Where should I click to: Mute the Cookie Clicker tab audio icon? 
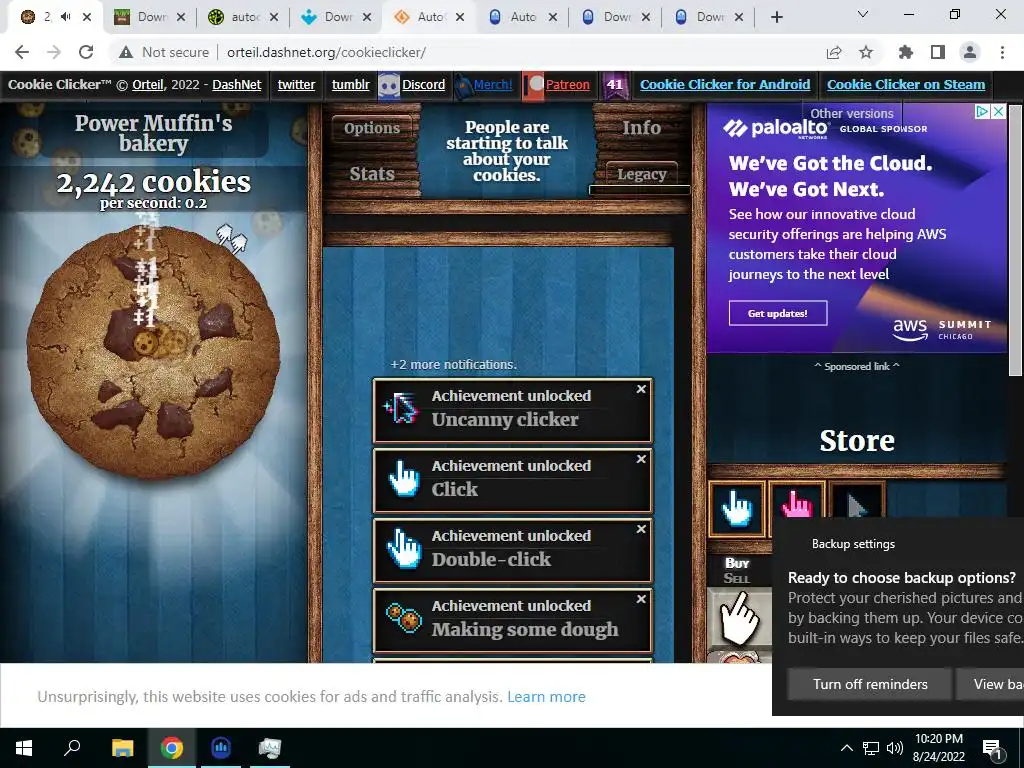65,17
